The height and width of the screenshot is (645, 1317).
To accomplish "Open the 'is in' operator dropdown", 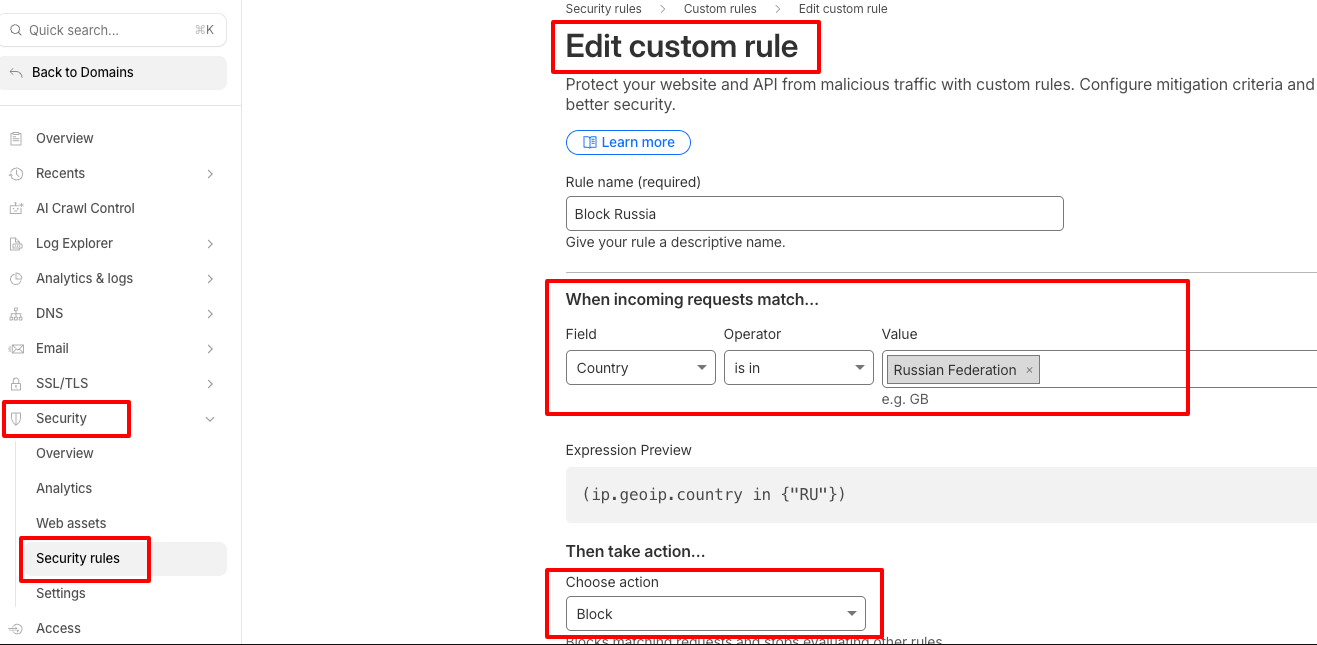I will pyautogui.click(x=798, y=368).
